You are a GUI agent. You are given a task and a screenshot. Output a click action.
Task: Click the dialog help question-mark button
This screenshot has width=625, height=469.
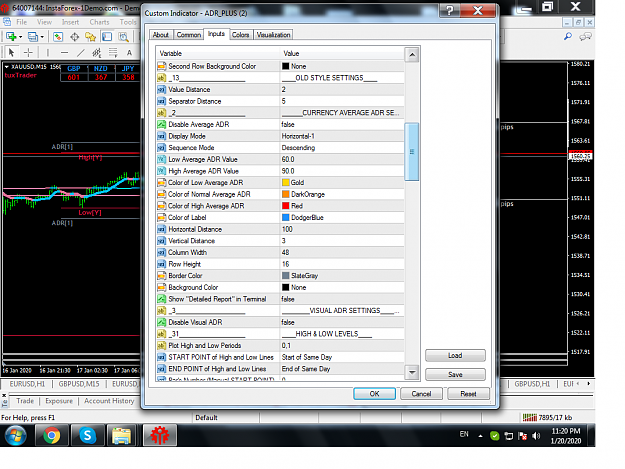[450, 10]
